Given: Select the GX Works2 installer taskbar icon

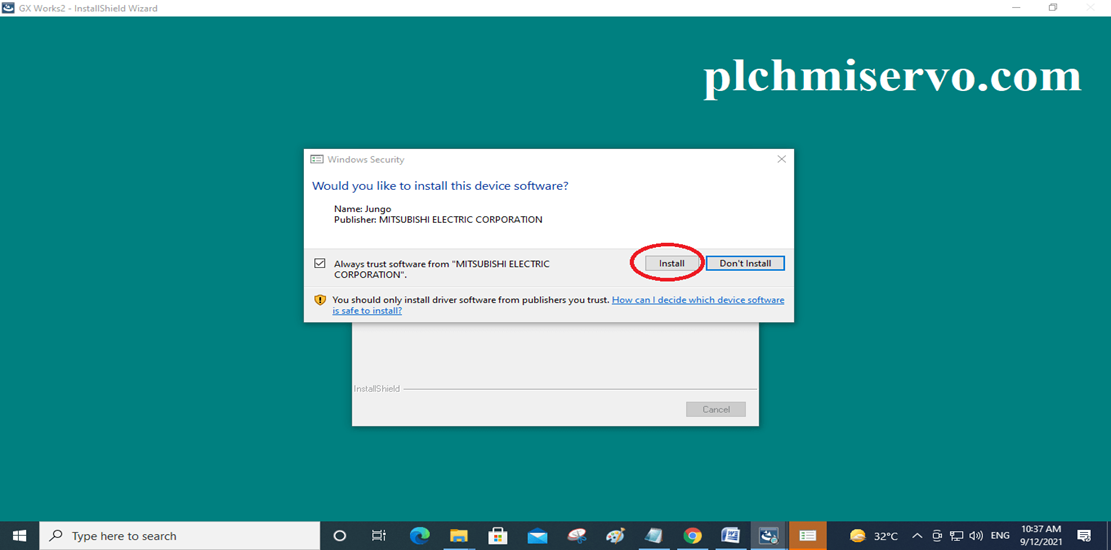Looking at the screenshot, I should tap(769, 536).
